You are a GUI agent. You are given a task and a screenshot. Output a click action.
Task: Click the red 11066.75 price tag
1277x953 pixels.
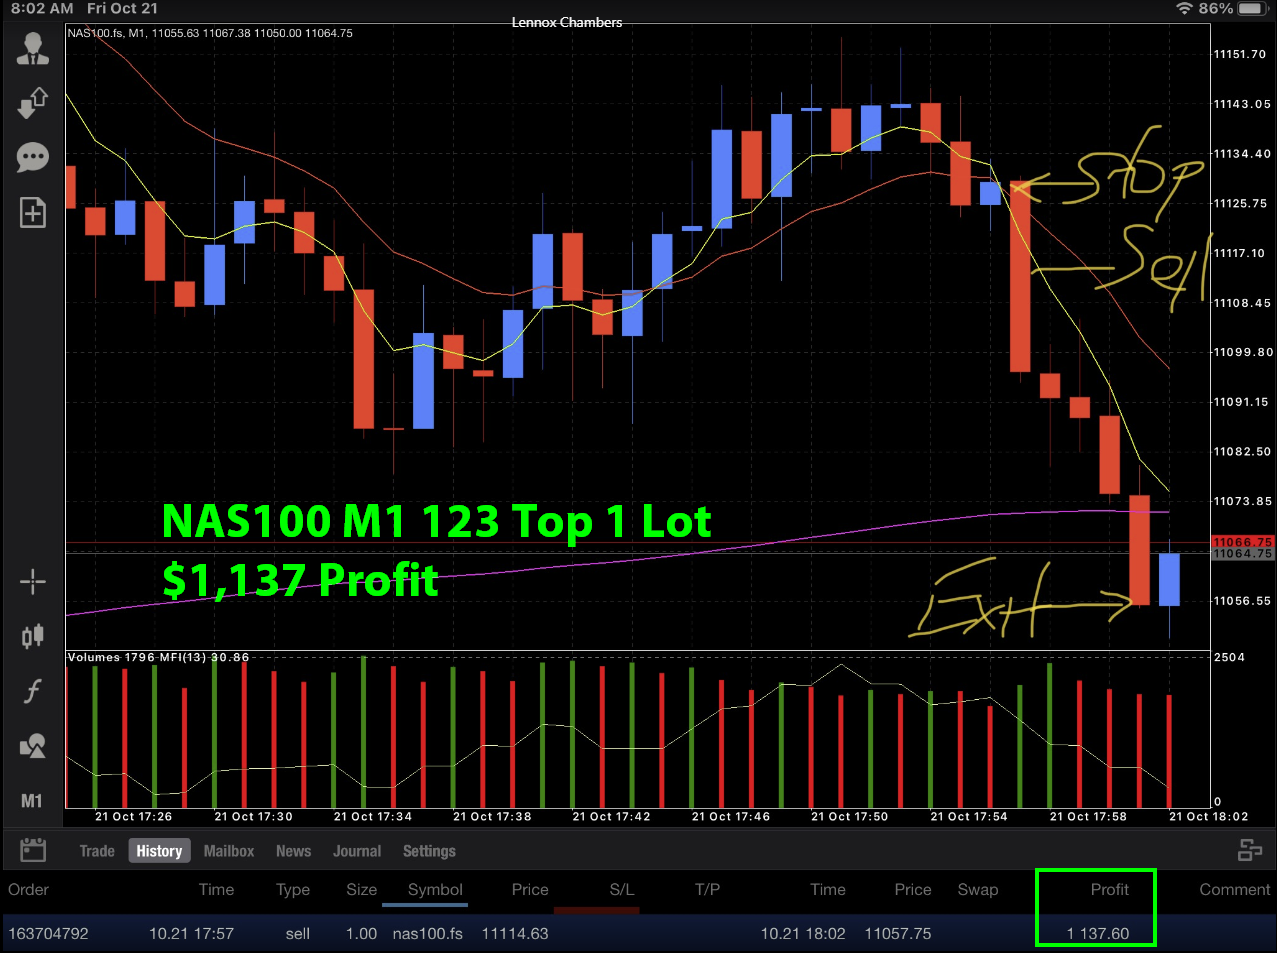click(x=1243, y=542)
